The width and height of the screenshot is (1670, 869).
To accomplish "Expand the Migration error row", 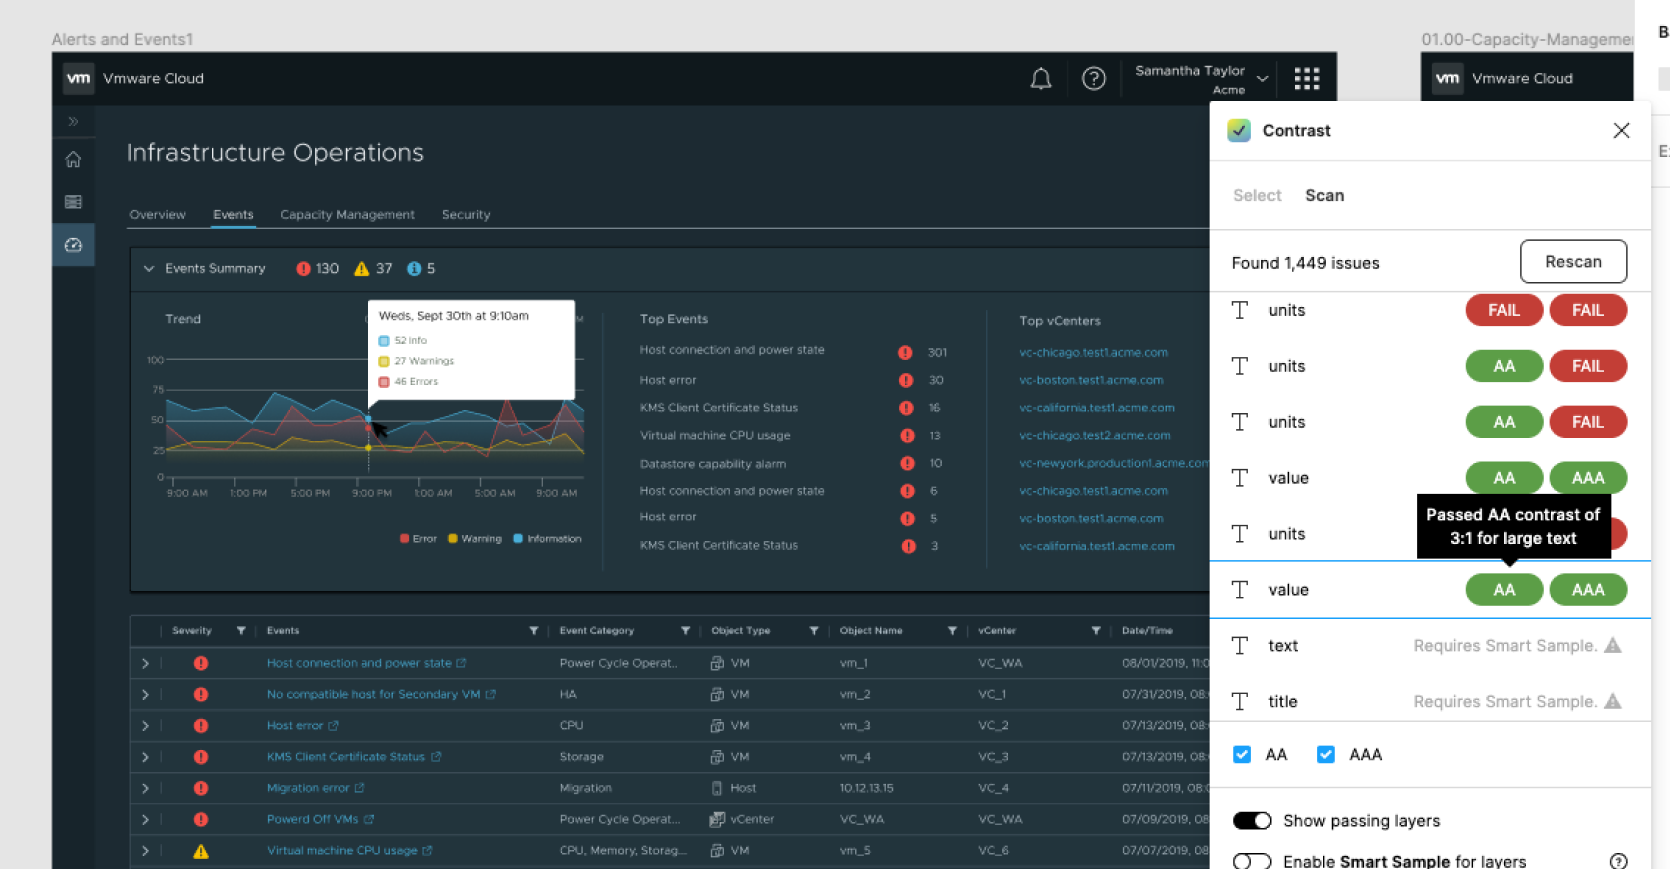I will (145, 788).
